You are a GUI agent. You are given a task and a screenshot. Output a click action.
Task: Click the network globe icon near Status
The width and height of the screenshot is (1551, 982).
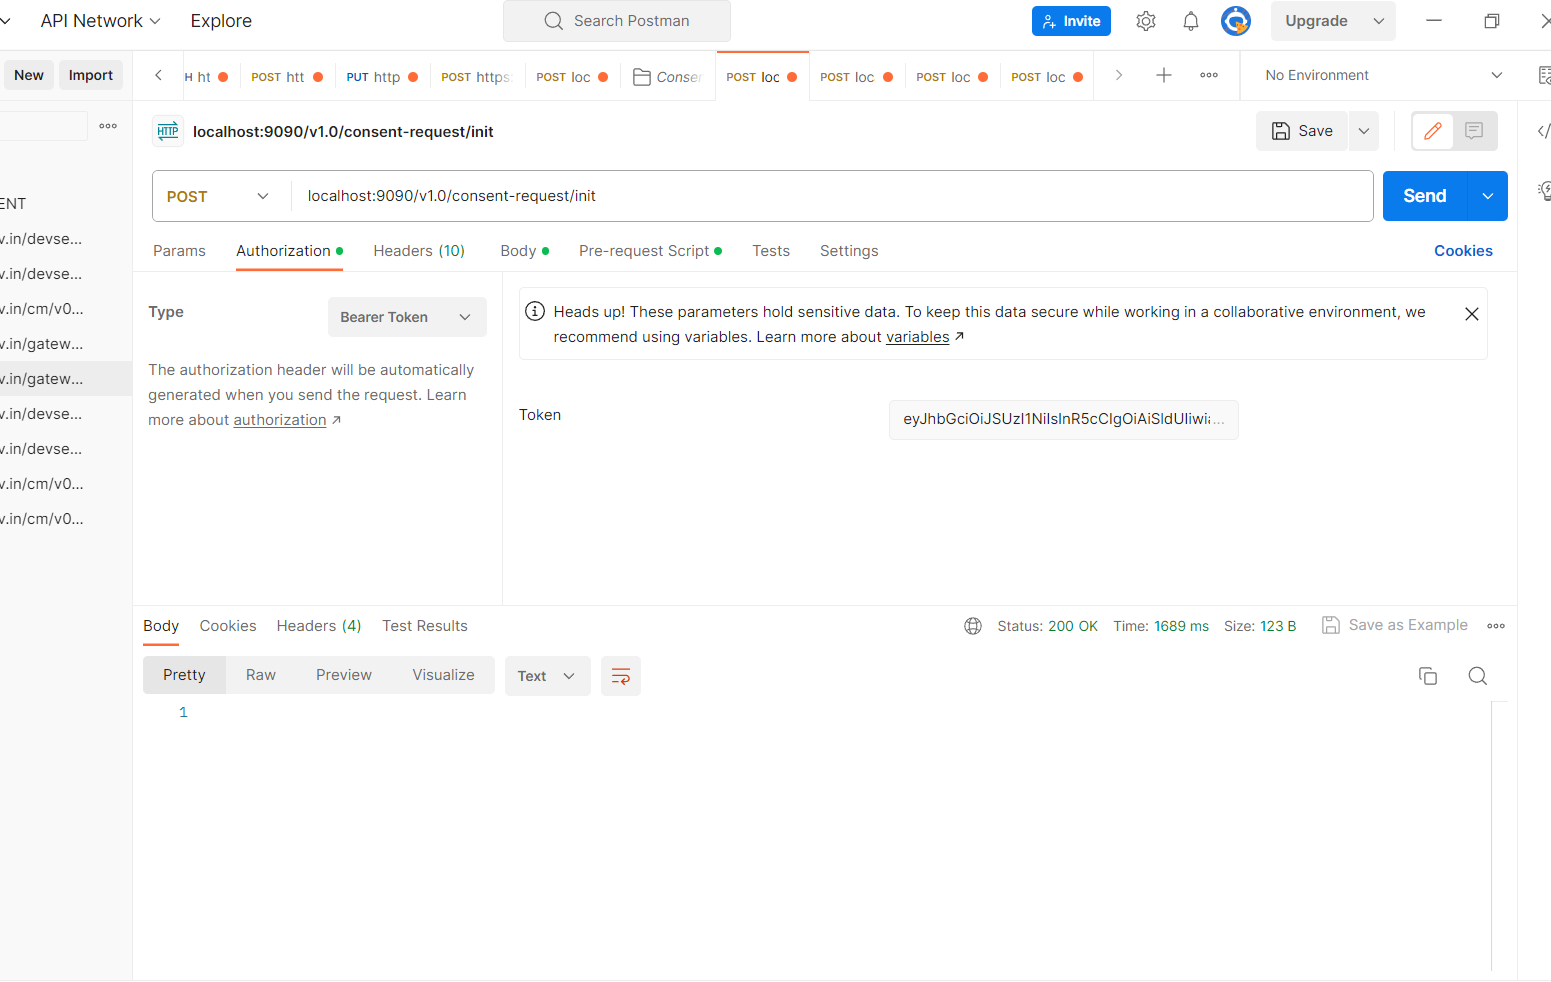pos(972,626)
